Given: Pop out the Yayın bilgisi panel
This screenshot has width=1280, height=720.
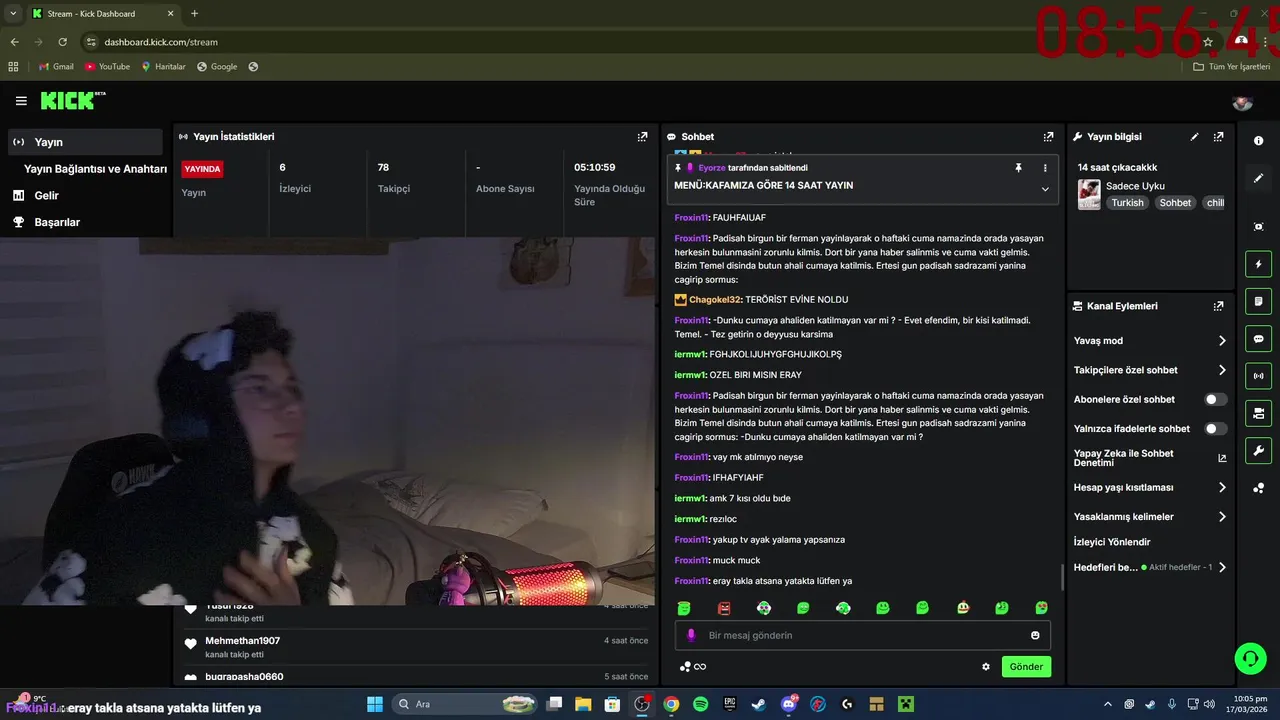Looking at the screenshot, I should pos(1218,137).
